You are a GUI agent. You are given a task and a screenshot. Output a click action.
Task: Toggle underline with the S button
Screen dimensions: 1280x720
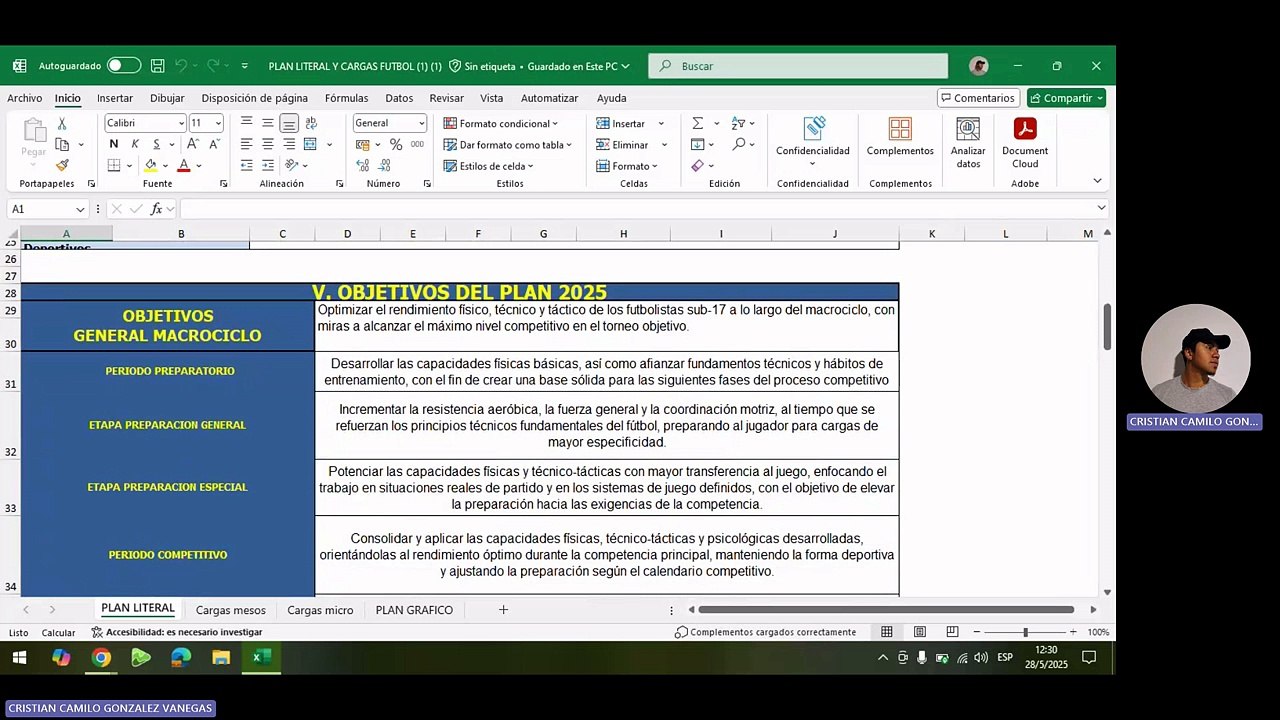point(155,144)
